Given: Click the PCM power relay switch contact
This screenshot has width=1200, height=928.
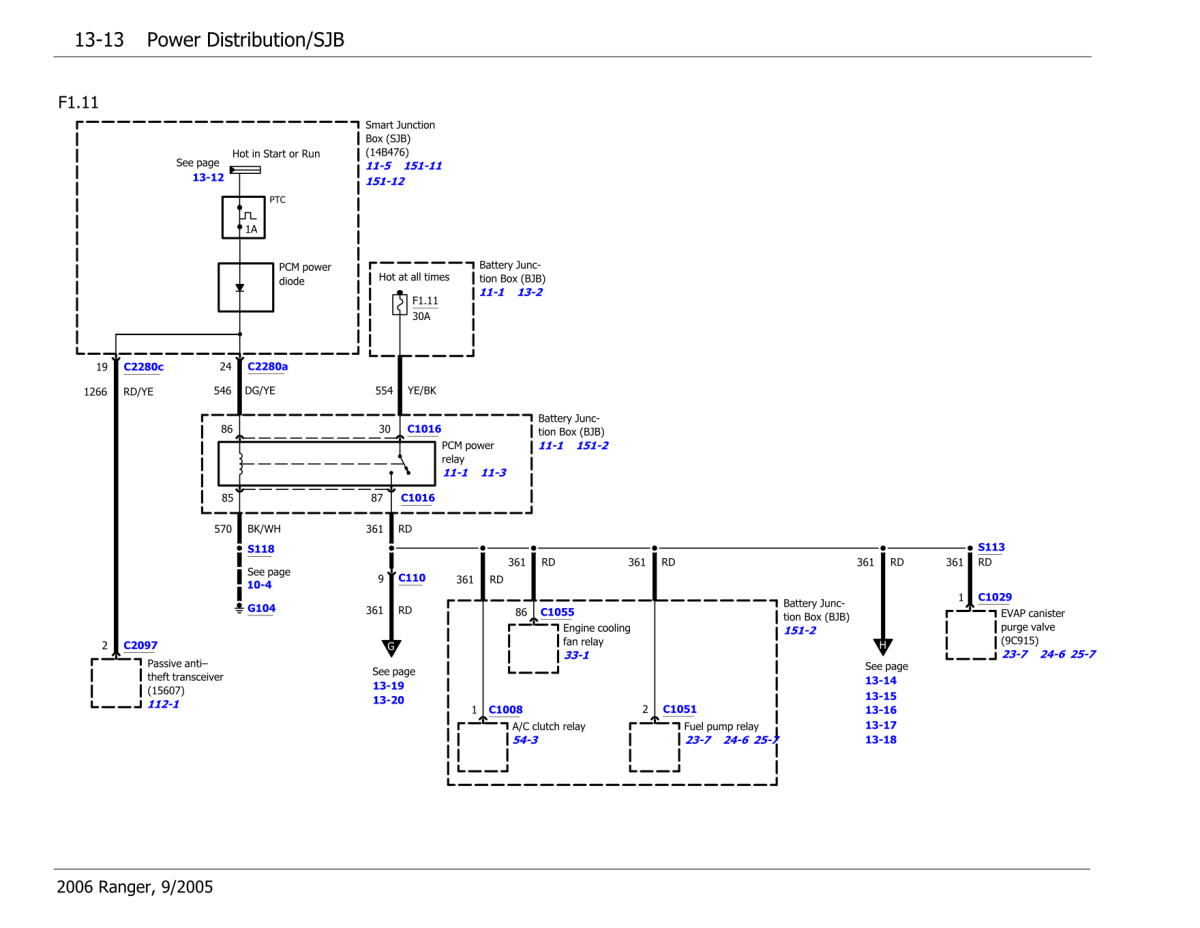Looking at the screenshot, I should (401, 463).
